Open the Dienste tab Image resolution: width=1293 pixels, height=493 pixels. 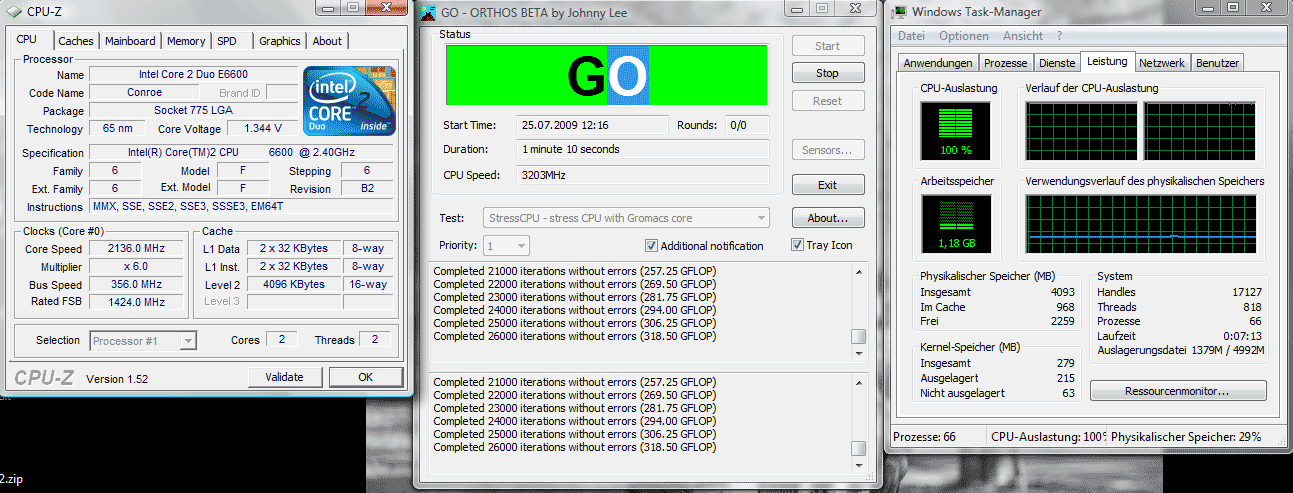point(1057,63)
